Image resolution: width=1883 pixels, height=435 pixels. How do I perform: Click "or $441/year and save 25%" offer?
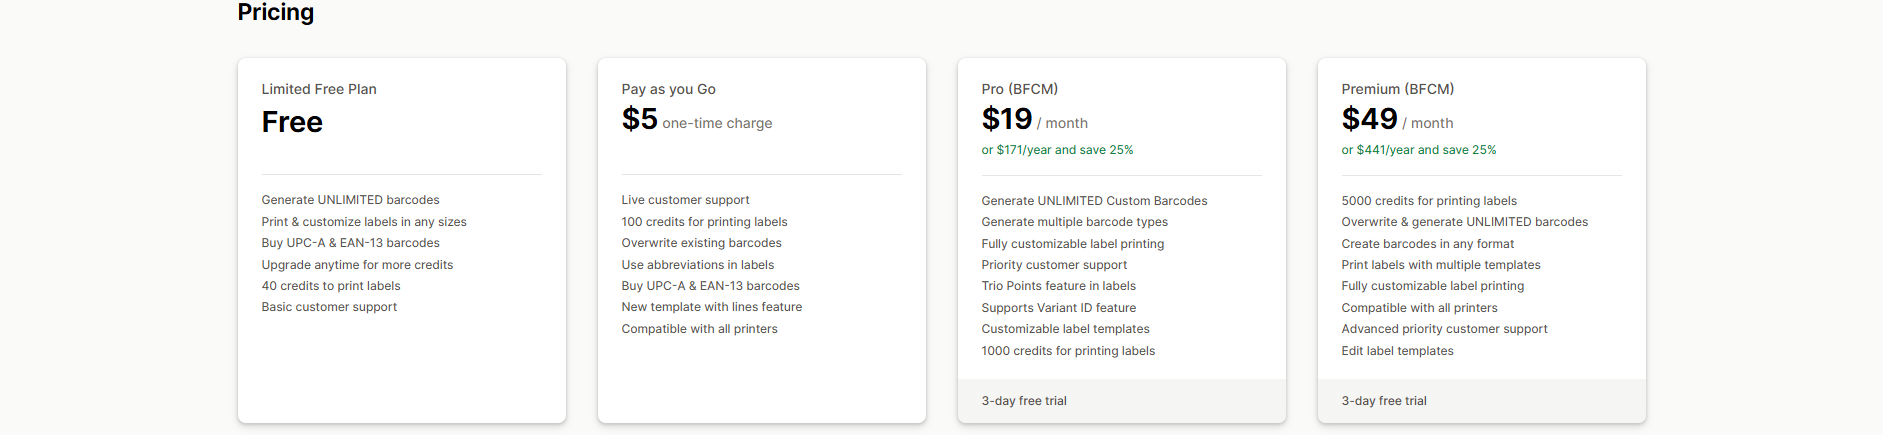(x=1418, y=150)
